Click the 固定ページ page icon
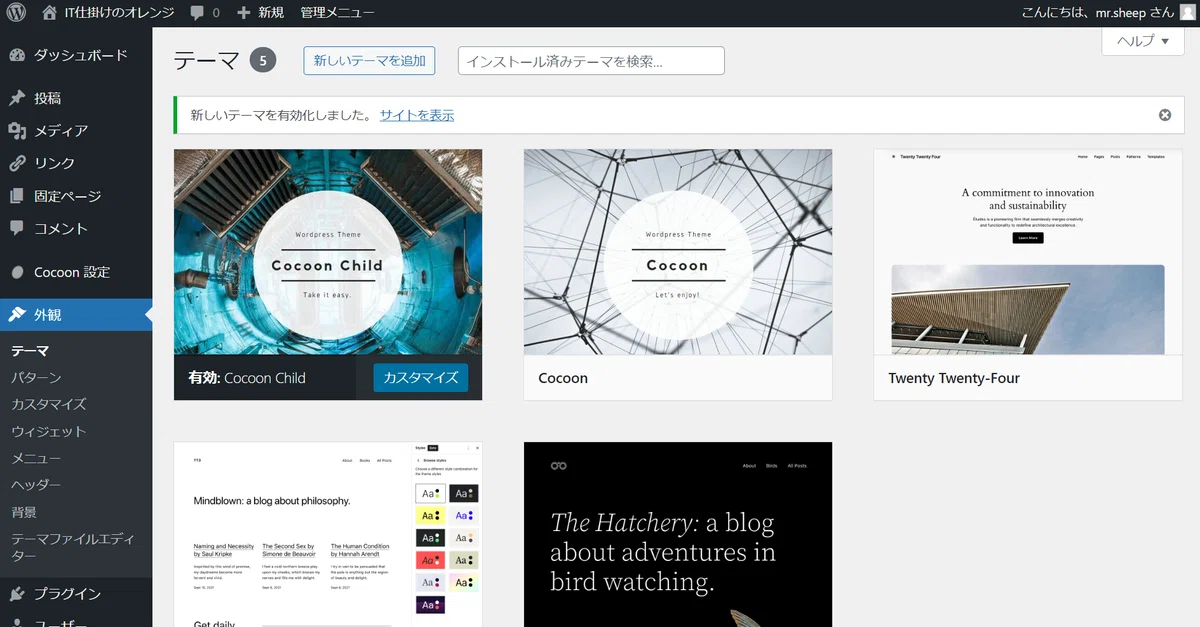The image size is (1200, 627). 17,196
